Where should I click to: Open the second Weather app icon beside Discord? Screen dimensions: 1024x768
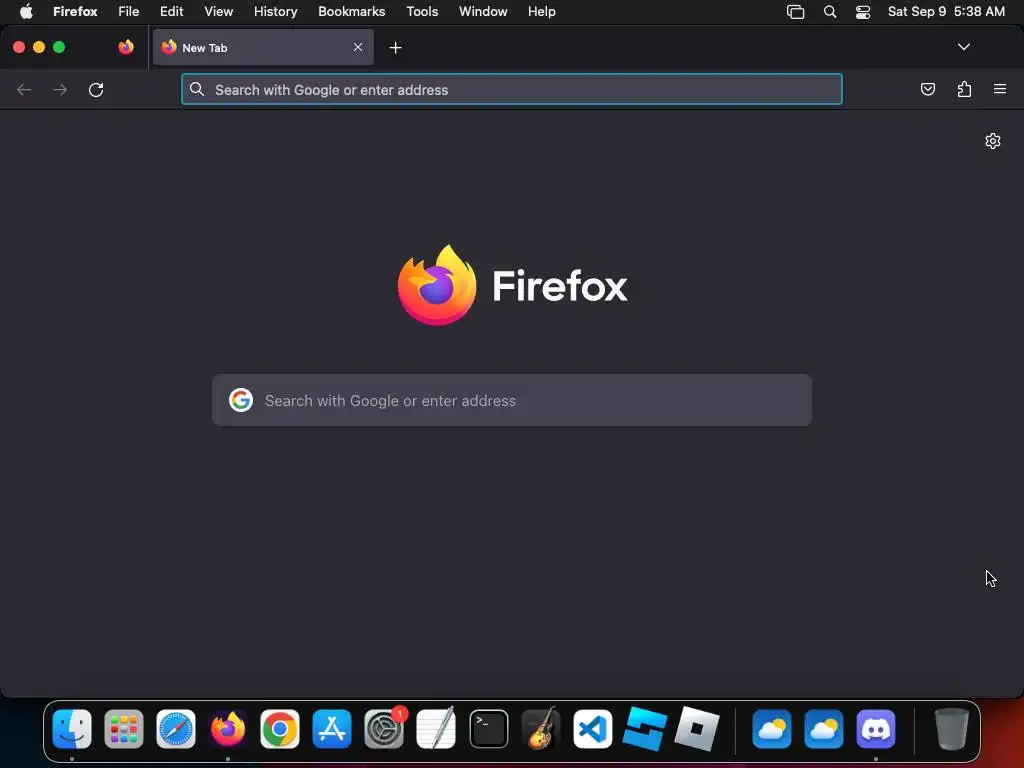pos(824,729)
